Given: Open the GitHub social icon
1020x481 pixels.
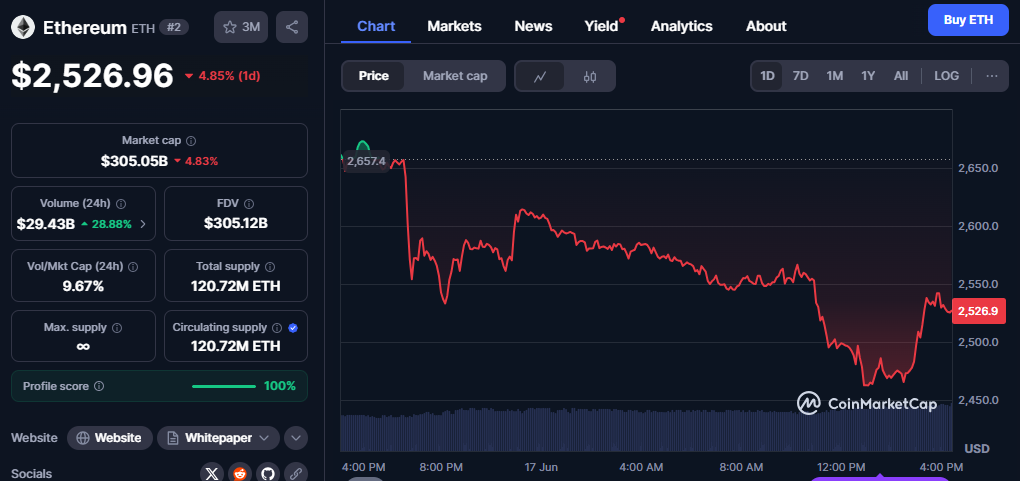Looking at the screenshot, I should tap(267, 473).
